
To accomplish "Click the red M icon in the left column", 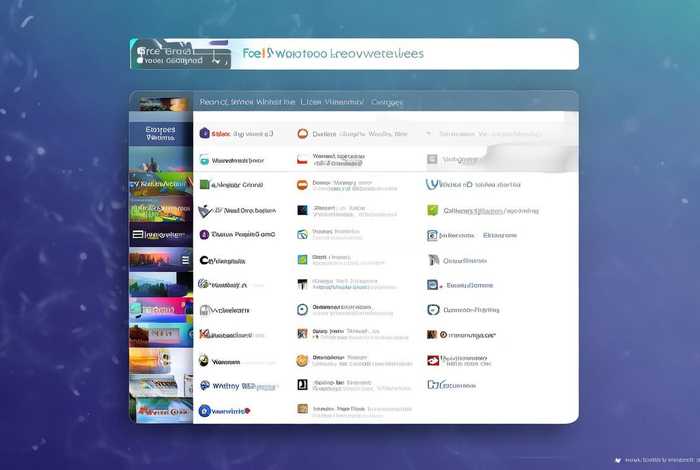I will (204, 335).
